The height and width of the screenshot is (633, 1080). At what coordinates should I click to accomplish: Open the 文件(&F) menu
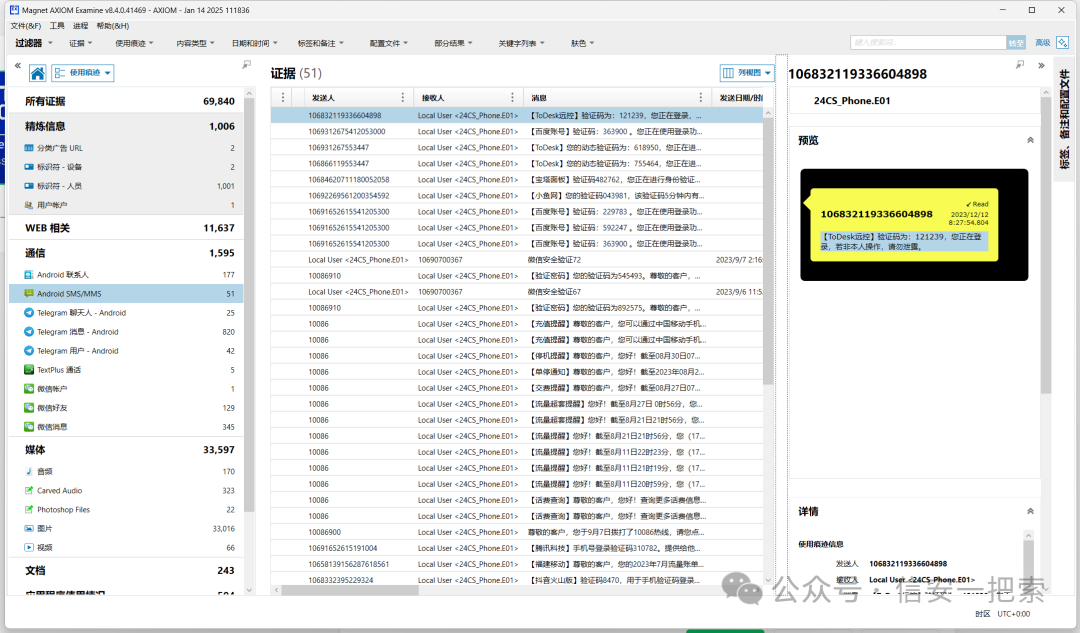point(26,26)
